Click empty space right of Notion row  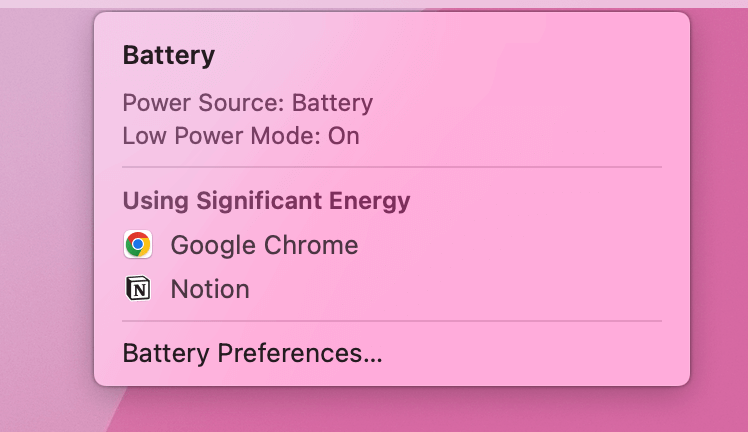pos(456,289)
